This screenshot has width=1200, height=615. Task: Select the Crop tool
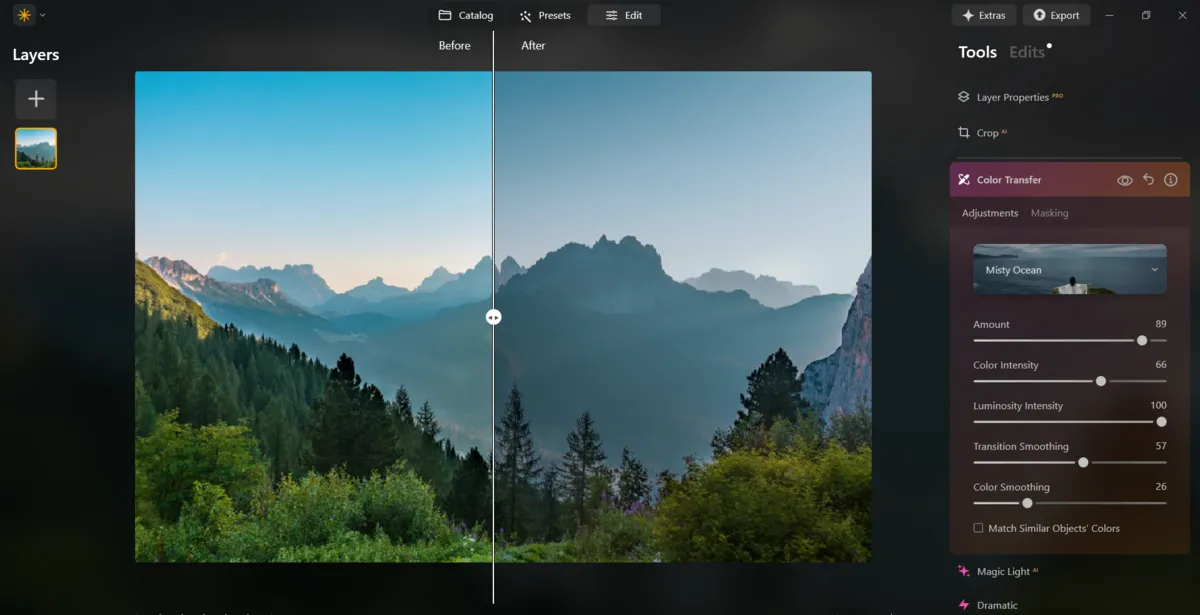click(986, 131)
